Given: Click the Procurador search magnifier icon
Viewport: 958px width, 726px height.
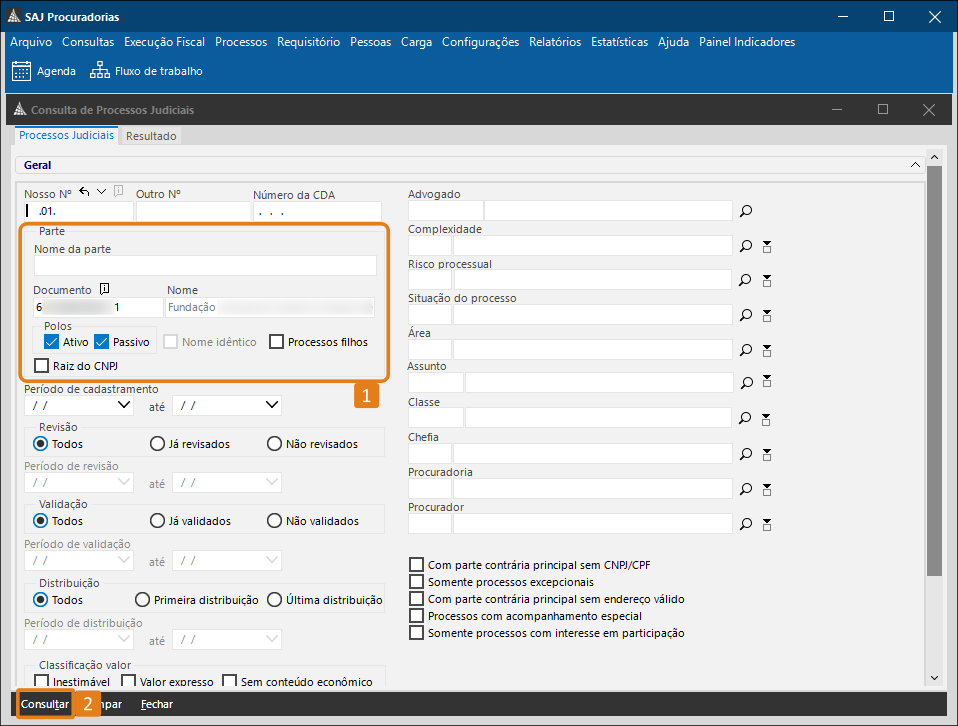Looking at the screenshot, I should (x=745, y=523).
